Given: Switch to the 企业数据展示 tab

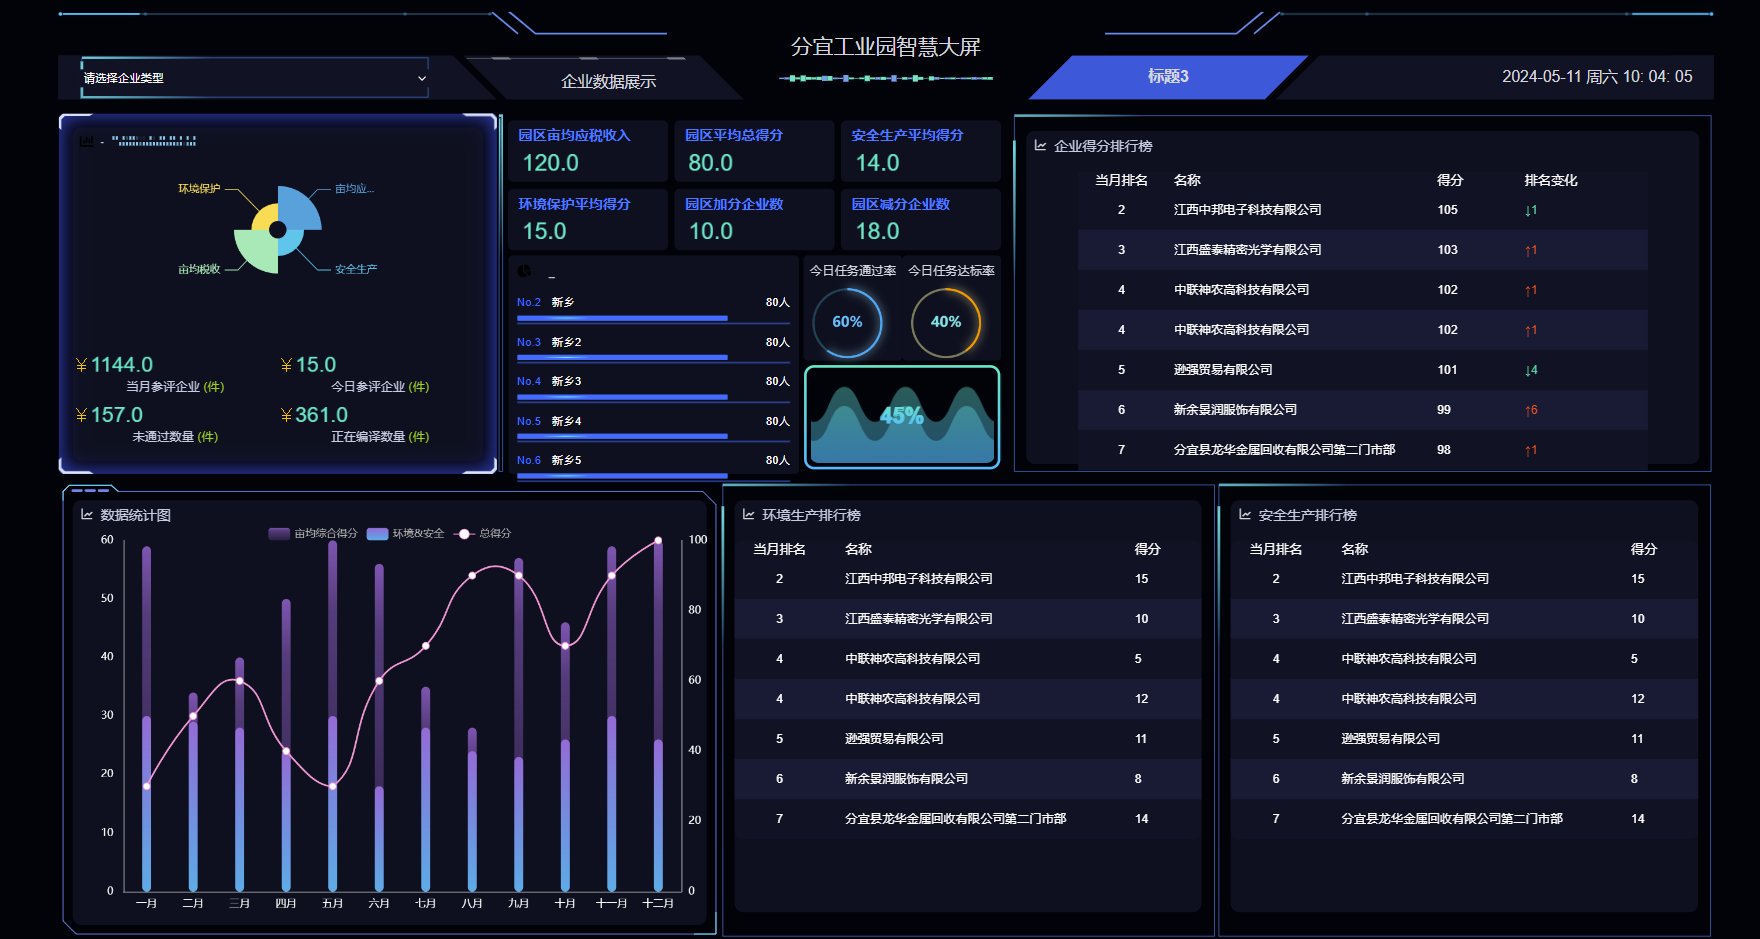Looking at the screenshot, I should pos(608,81).
